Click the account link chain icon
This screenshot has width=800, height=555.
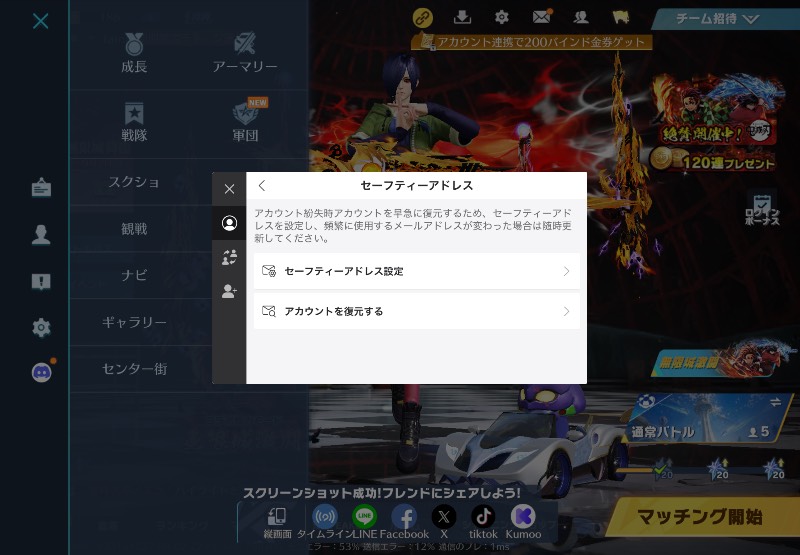tap(422, 18)
